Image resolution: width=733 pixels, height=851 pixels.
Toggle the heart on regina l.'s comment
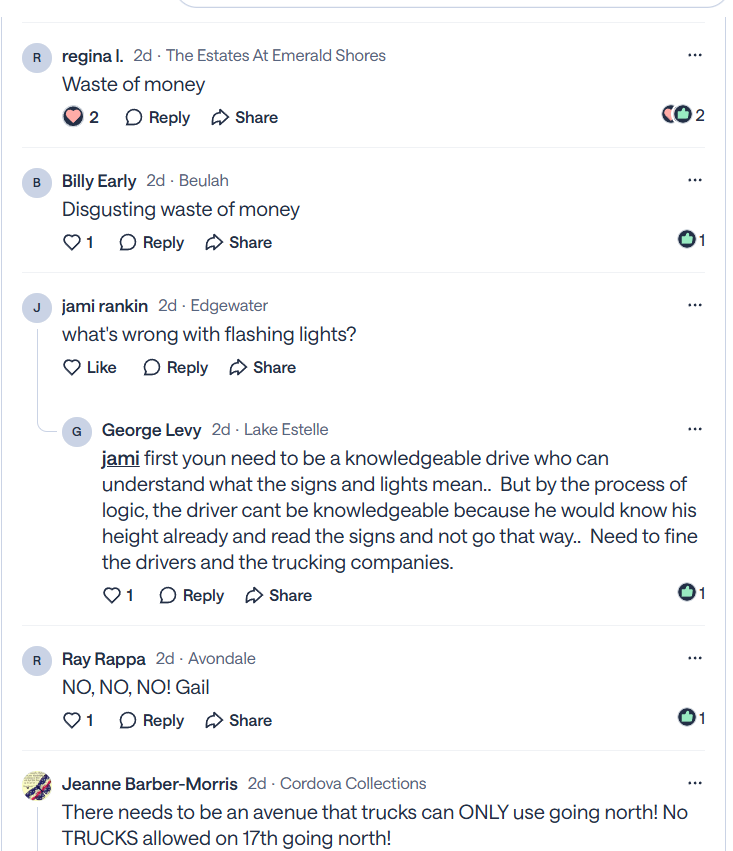[73, 117]
